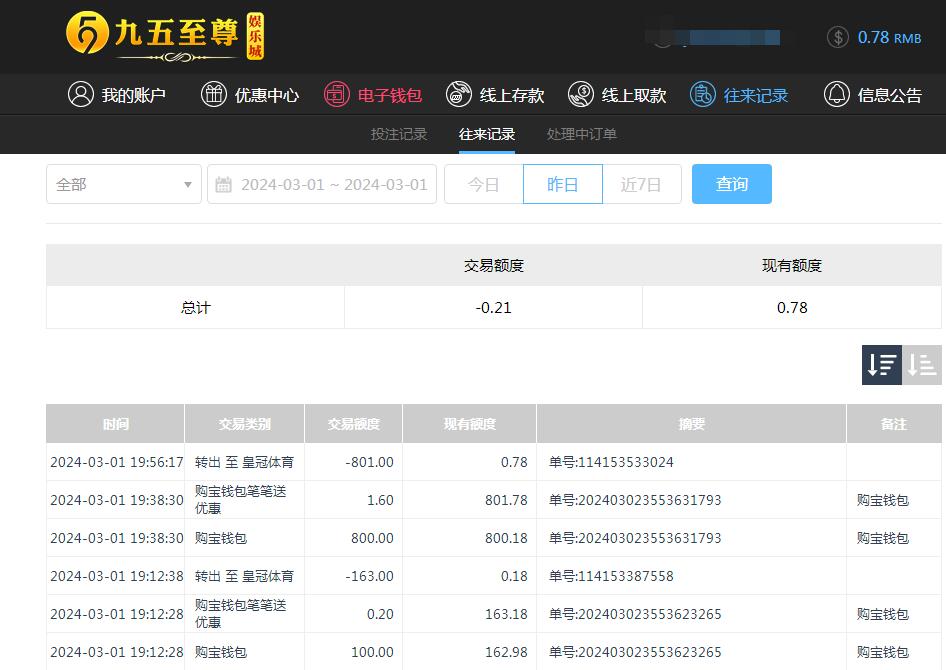The image size is (946, 670).
Task: Click the 优惠中心 gift icon
Action: click(x=214, y=95)
